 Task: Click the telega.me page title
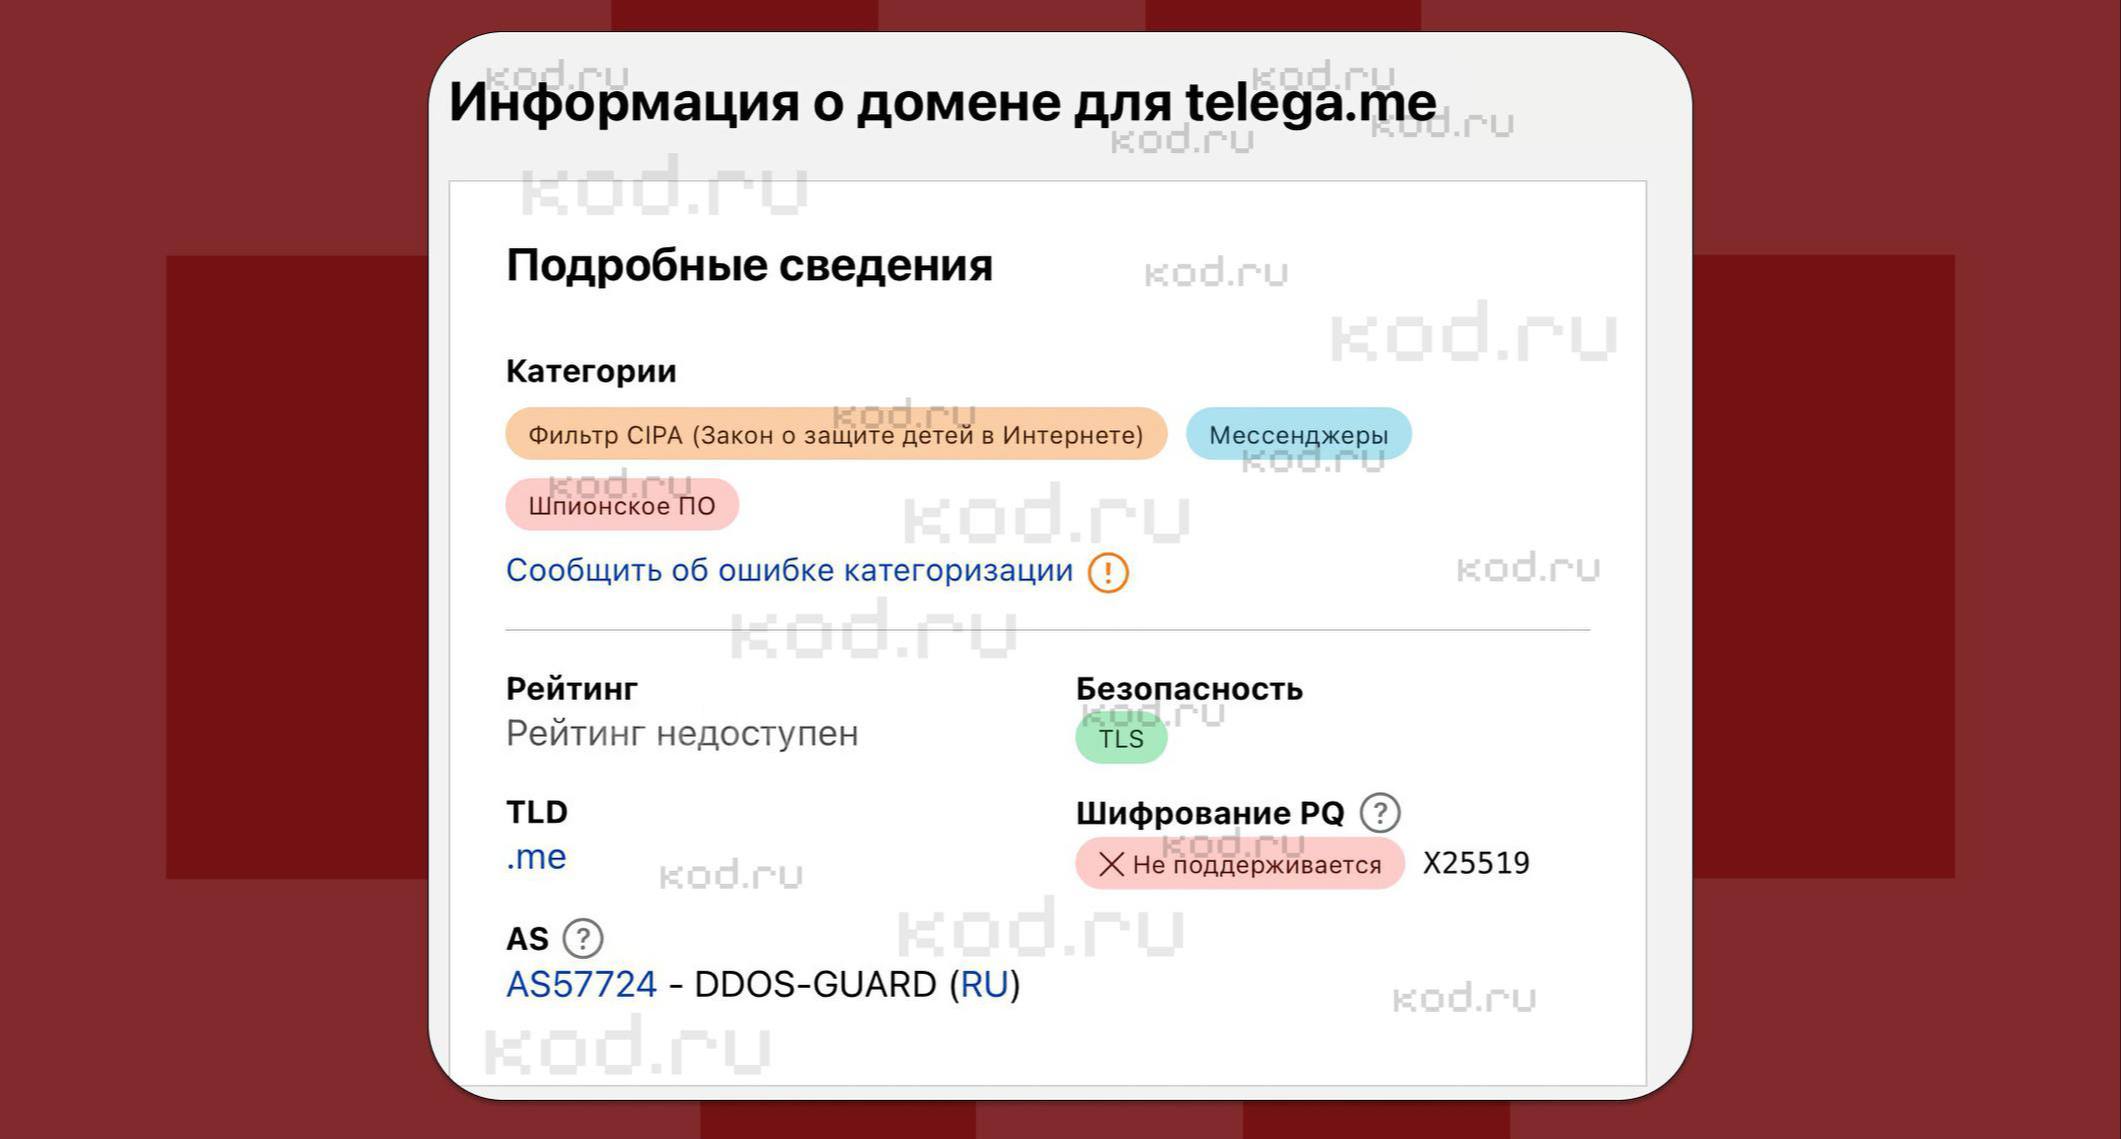pos(942,102)
